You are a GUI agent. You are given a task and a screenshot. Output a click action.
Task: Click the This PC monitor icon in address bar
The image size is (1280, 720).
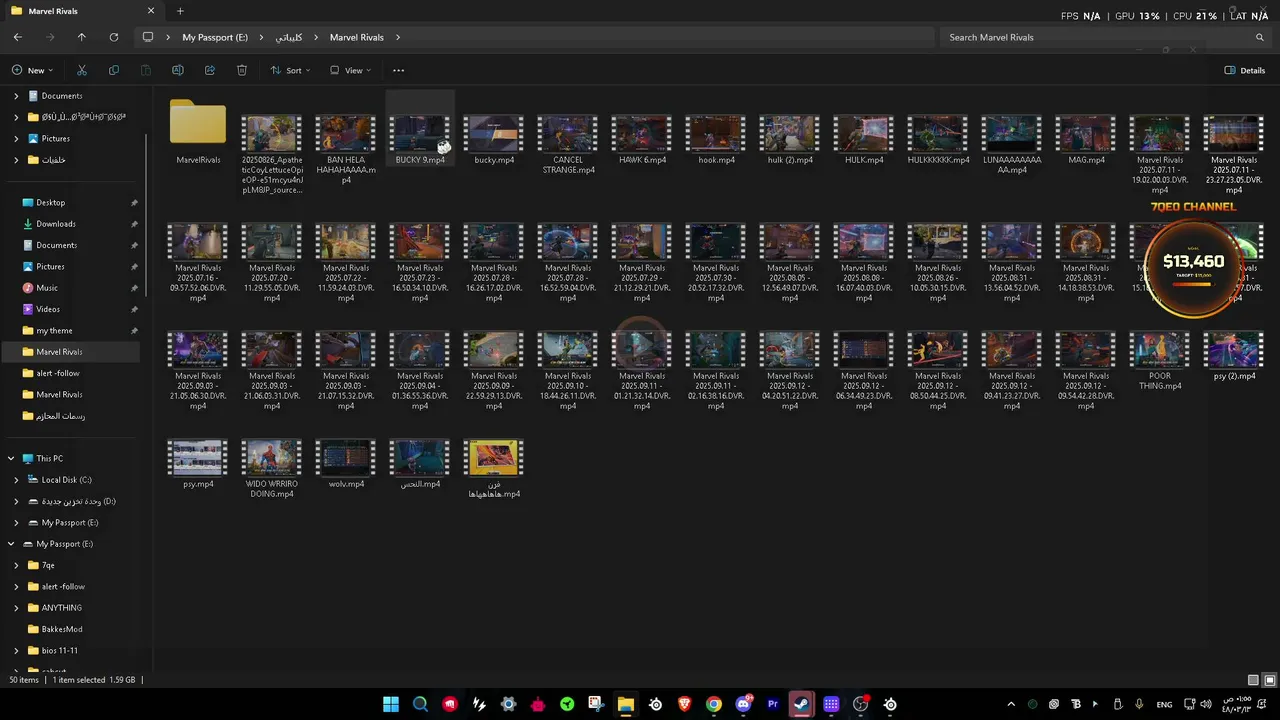tap(148, 37)
